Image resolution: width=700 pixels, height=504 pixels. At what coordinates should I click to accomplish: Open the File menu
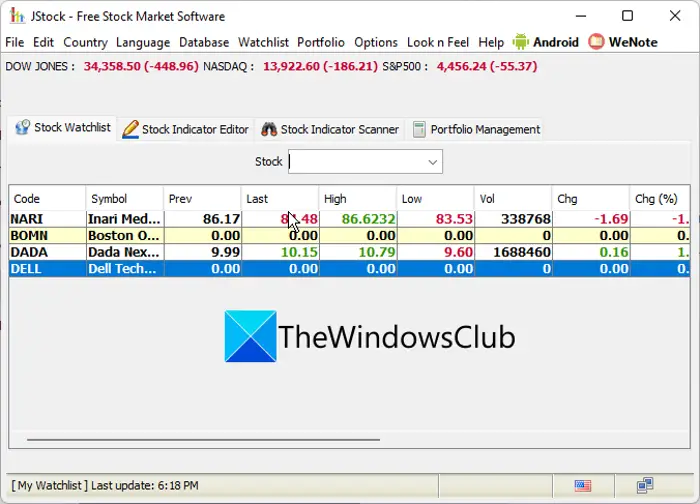pos(15,42)
